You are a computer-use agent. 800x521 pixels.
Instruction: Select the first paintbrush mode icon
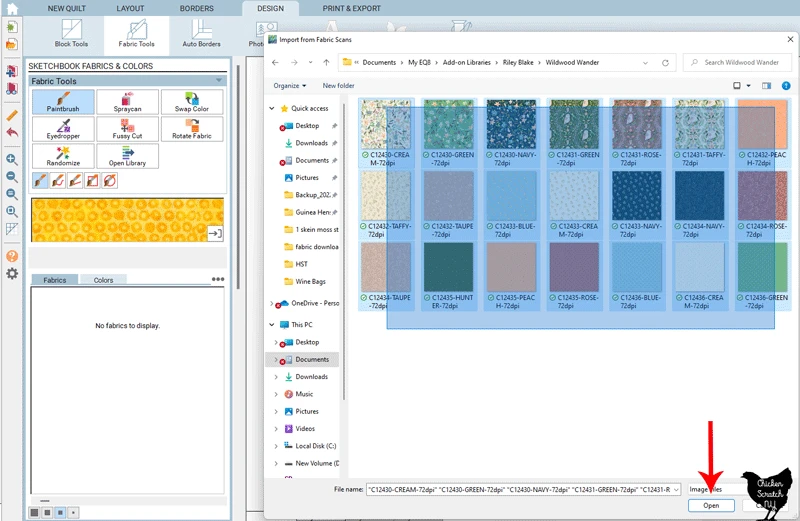pos(40,180)
